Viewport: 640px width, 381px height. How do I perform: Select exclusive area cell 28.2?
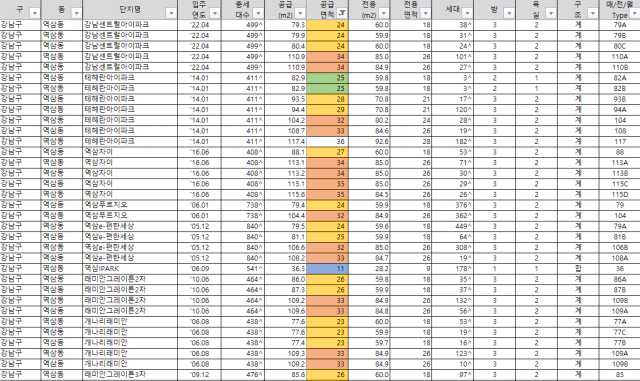click(x=369, y=269)
